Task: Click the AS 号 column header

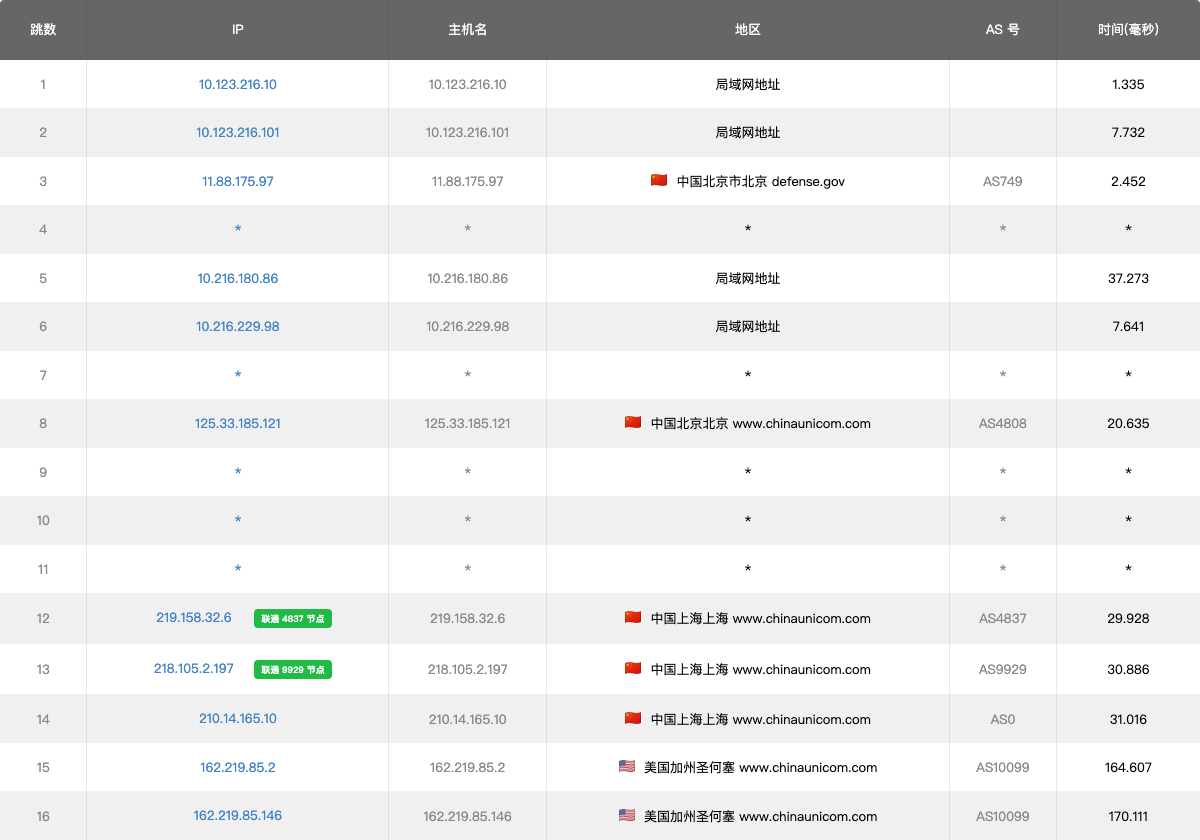Action: pos(1002,30)
